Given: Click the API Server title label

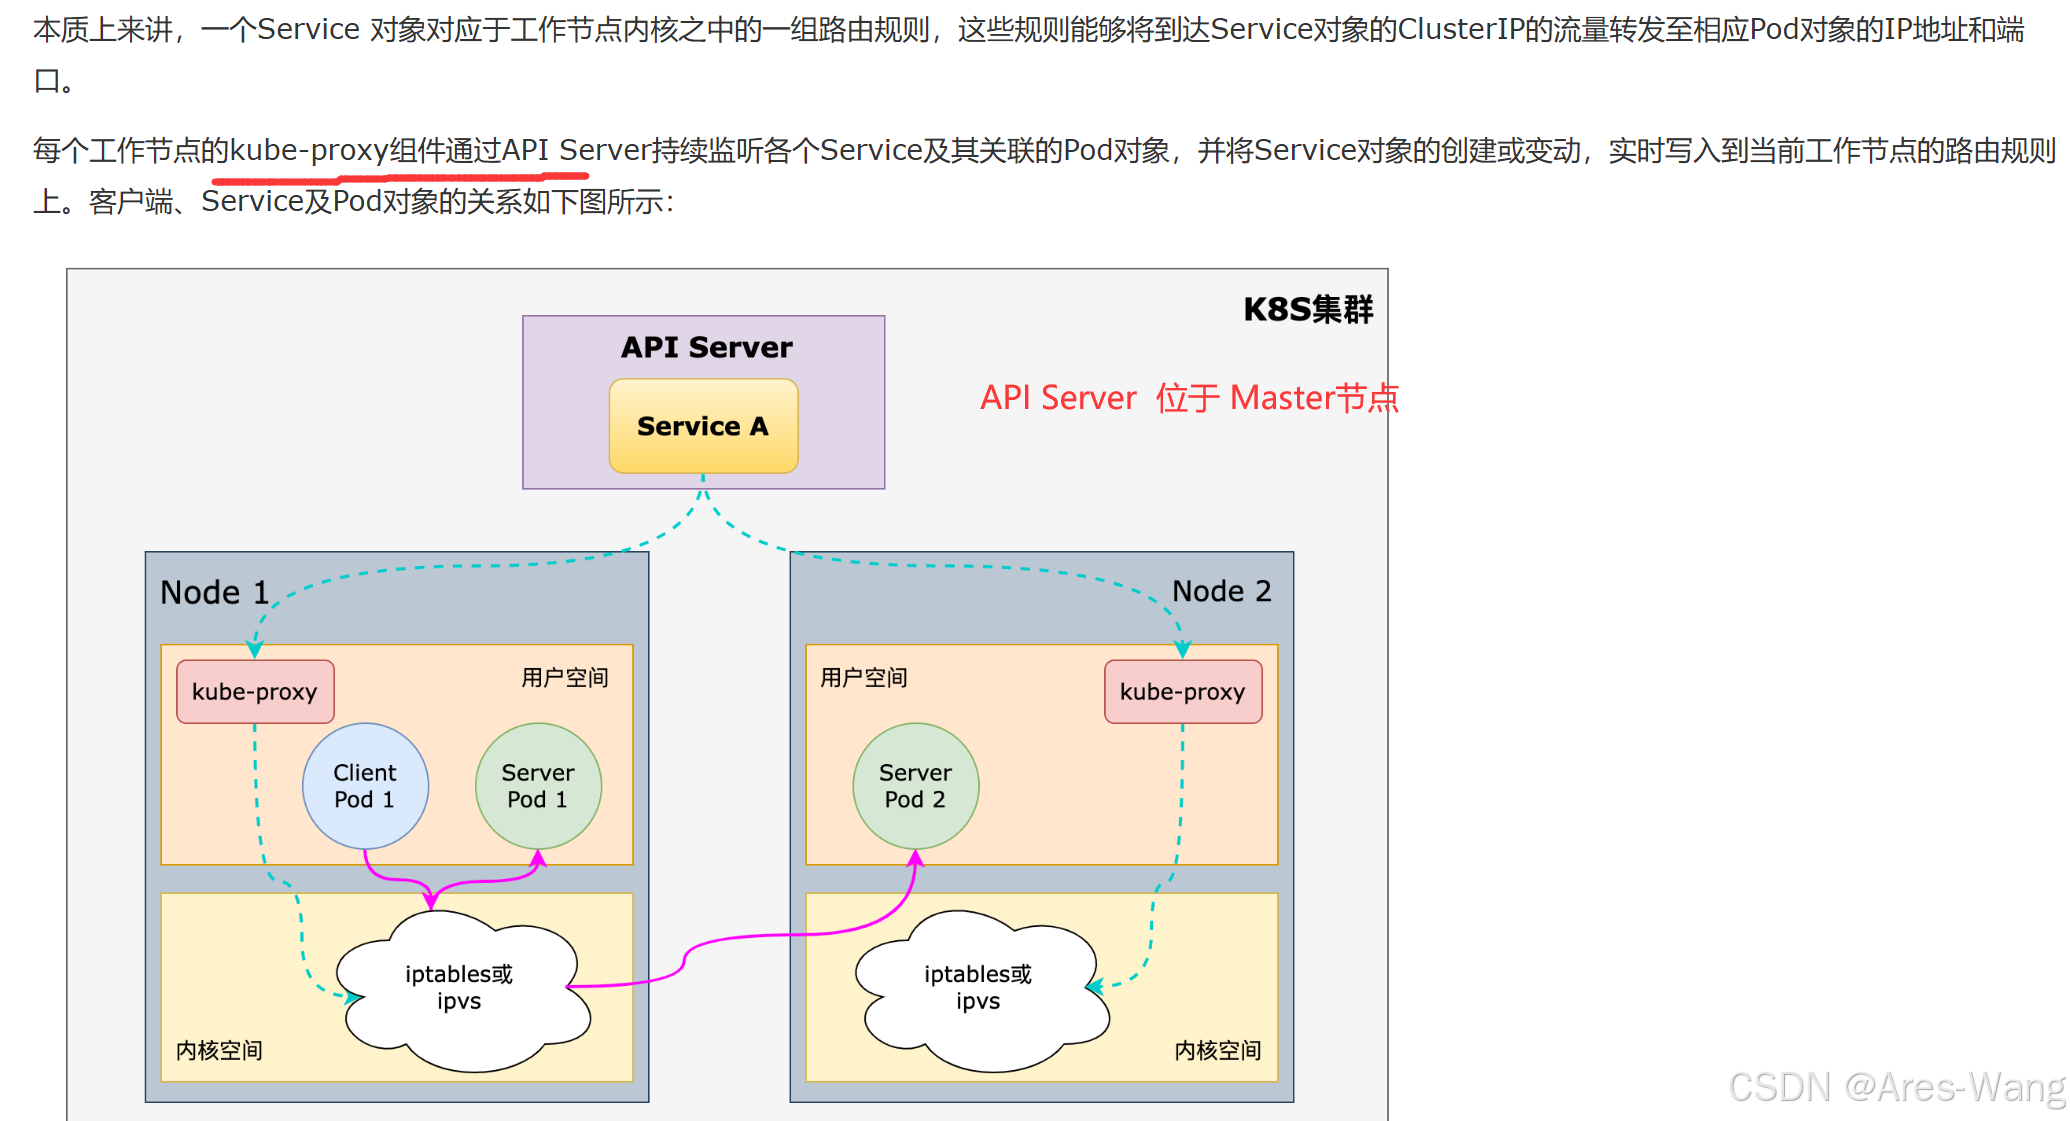Looking at the screenshot, I should [706, 347].
